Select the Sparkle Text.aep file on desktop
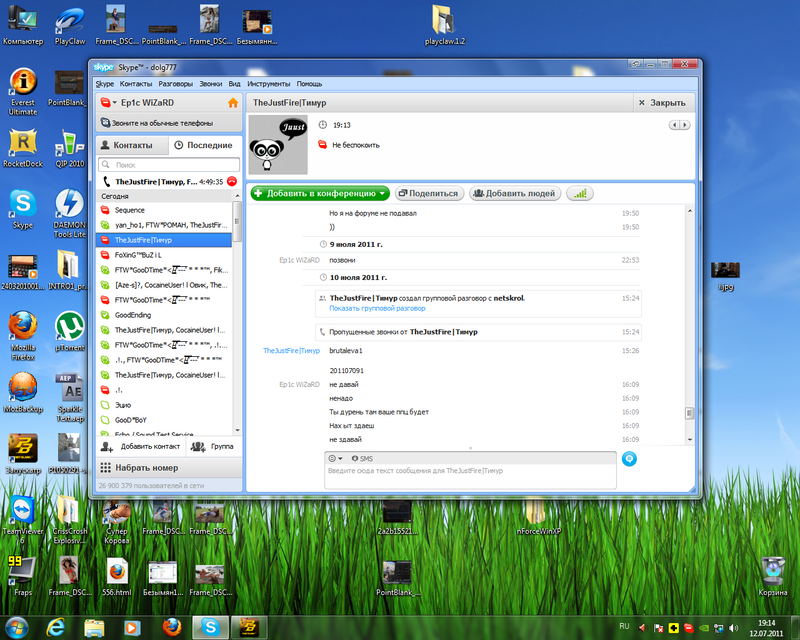 point(70,397)
